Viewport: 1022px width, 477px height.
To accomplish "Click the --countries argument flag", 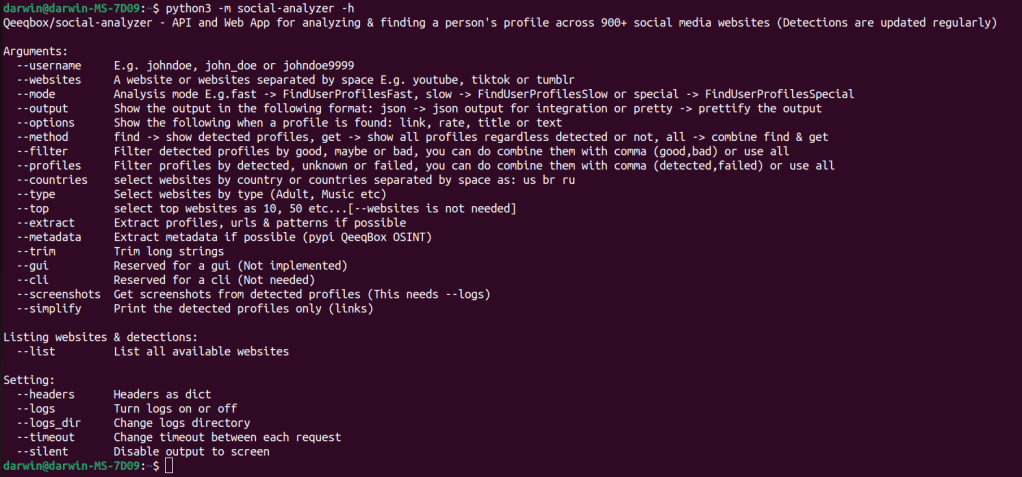I will pos(53,180).
